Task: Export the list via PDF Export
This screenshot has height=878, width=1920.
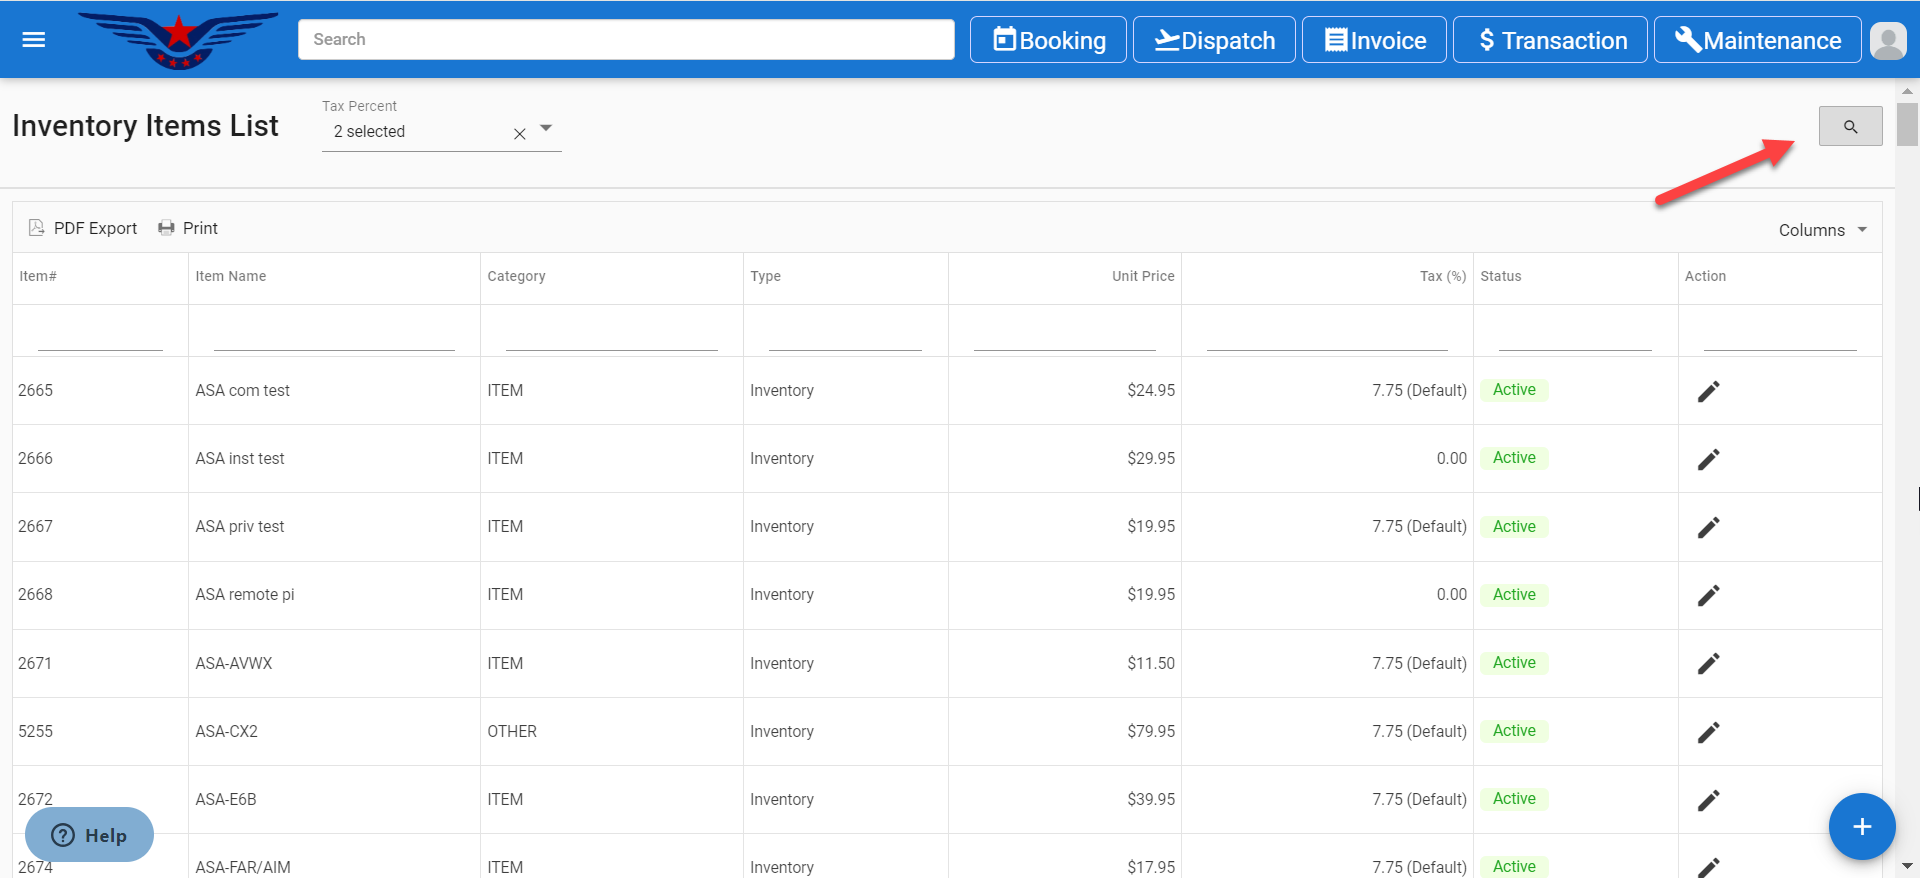Action: (x=83, y=228)
